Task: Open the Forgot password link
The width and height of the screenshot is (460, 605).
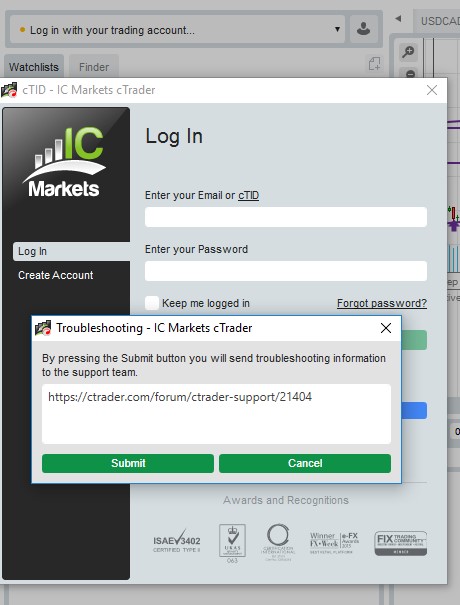Action: point(382,303)
